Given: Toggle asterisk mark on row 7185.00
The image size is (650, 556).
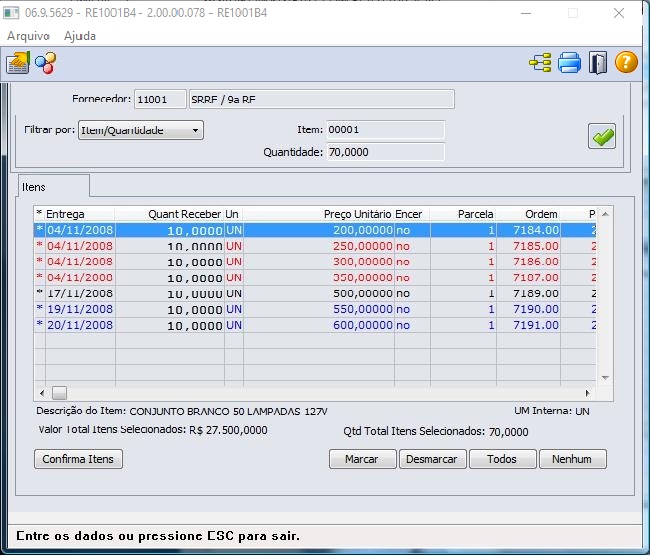Looking at the screenshot, I should tap(39, 245).
